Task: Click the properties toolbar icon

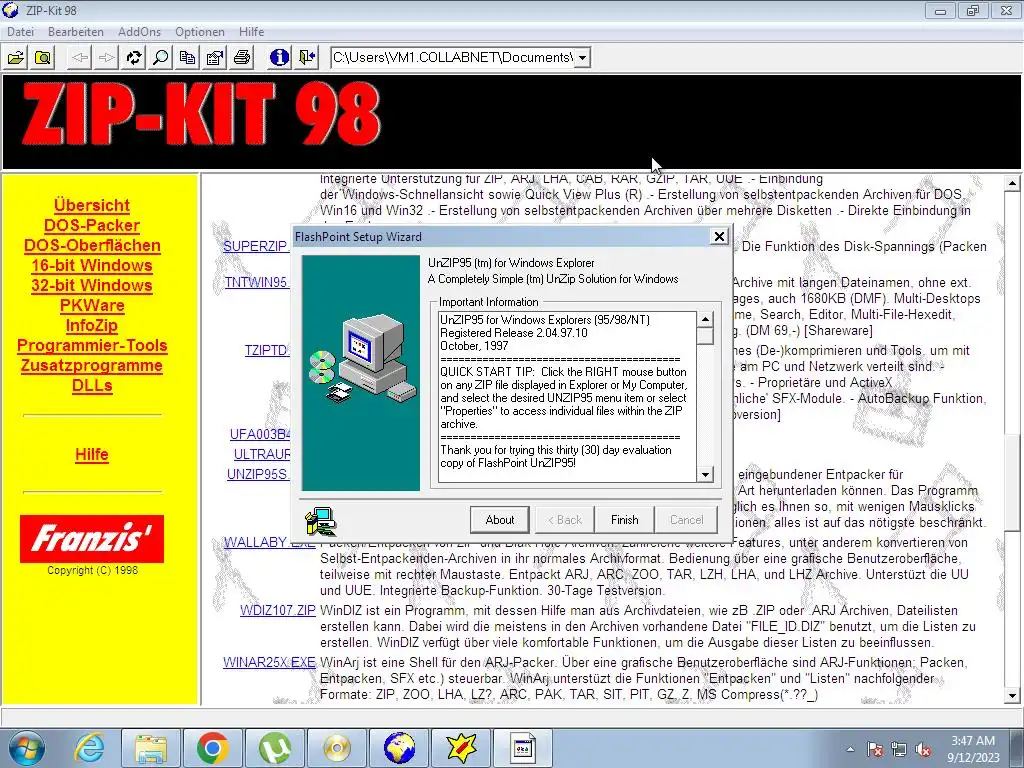Action: [214, 57]
